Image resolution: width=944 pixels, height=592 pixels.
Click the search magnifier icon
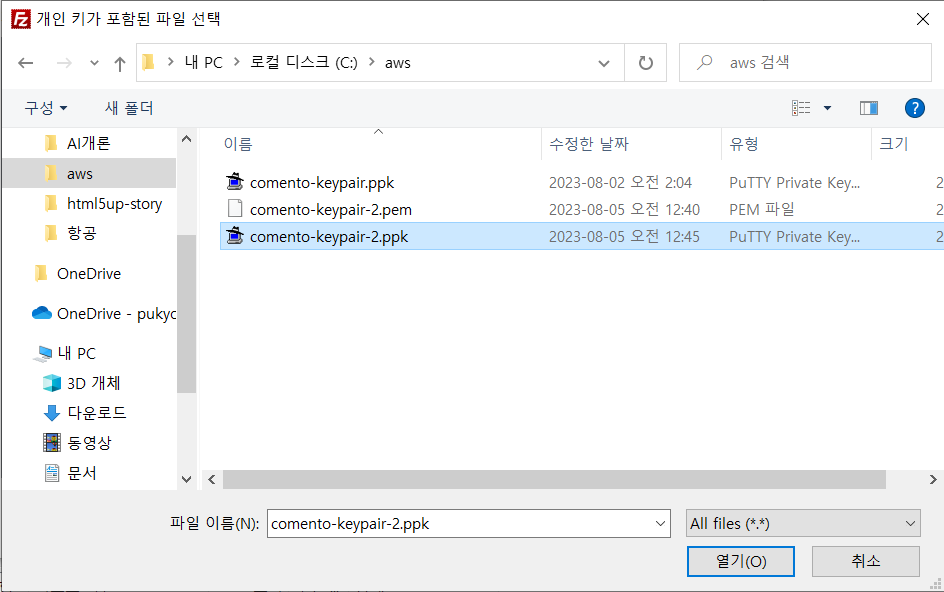(704, 62)
